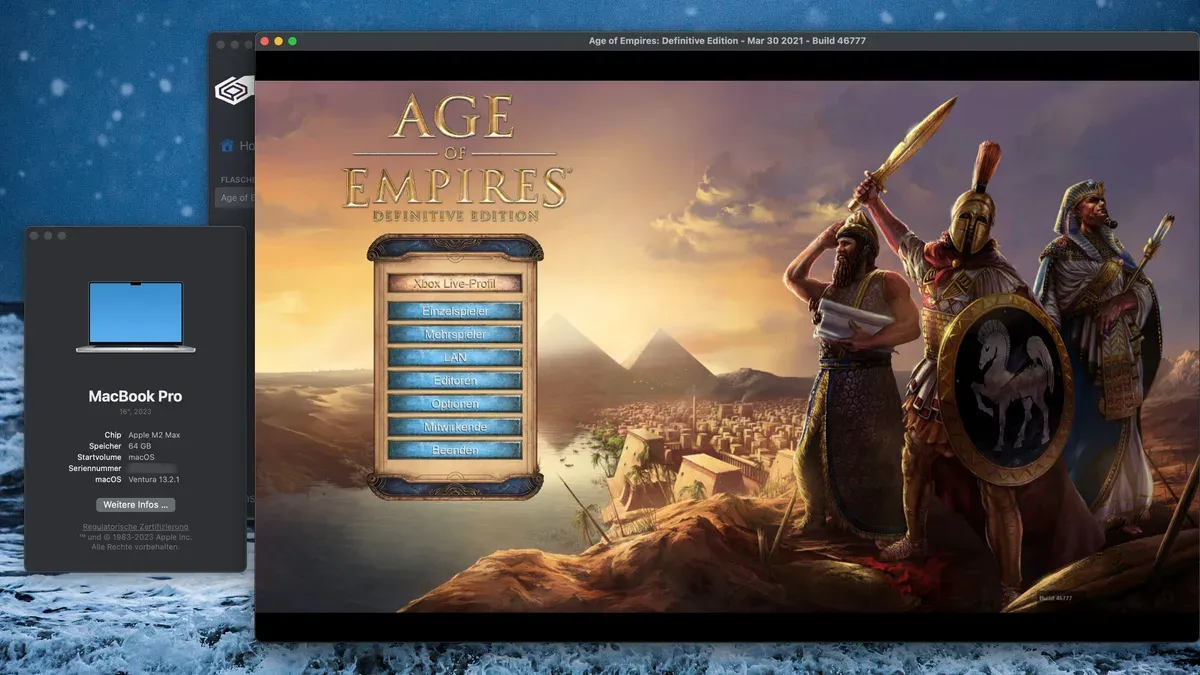The width and height of the screenshot is (1200, 675).
Task: Close the Age of Empires game window
Action: [x=265, y=41]
